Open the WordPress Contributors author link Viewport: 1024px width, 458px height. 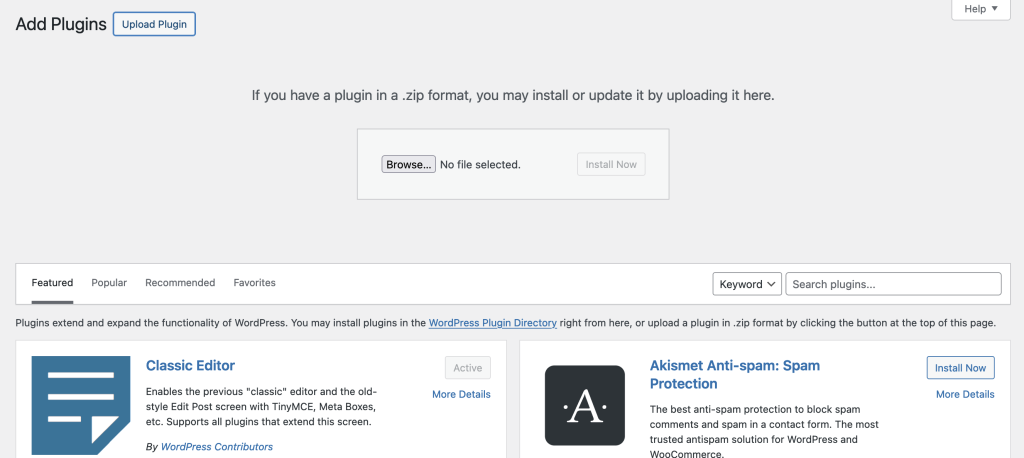pyautogui.click(x=217, y=447)
